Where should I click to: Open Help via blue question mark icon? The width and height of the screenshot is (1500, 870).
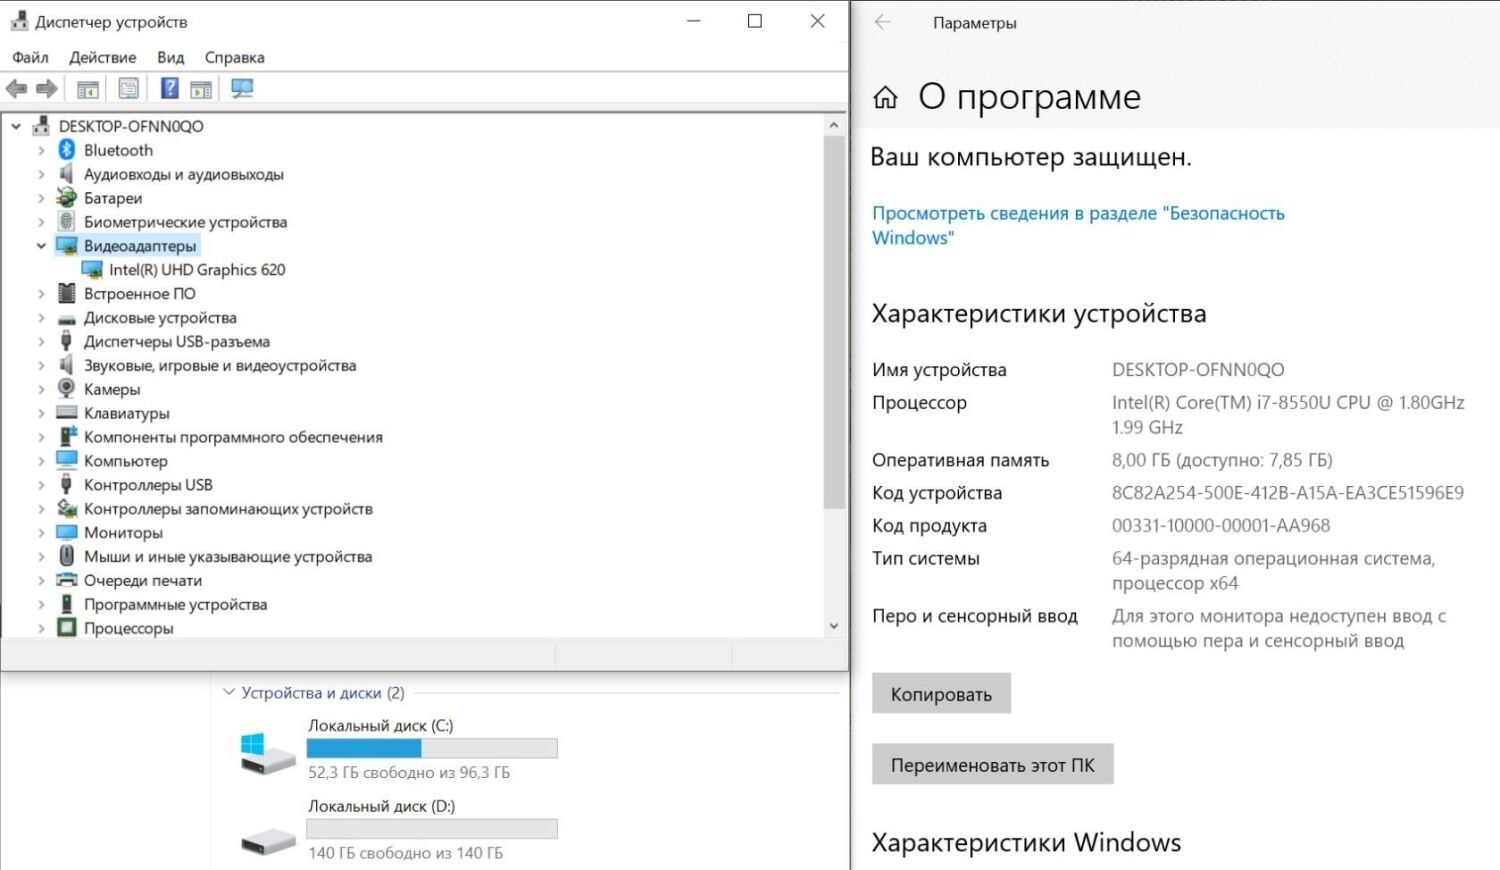(x=170, y=89)
